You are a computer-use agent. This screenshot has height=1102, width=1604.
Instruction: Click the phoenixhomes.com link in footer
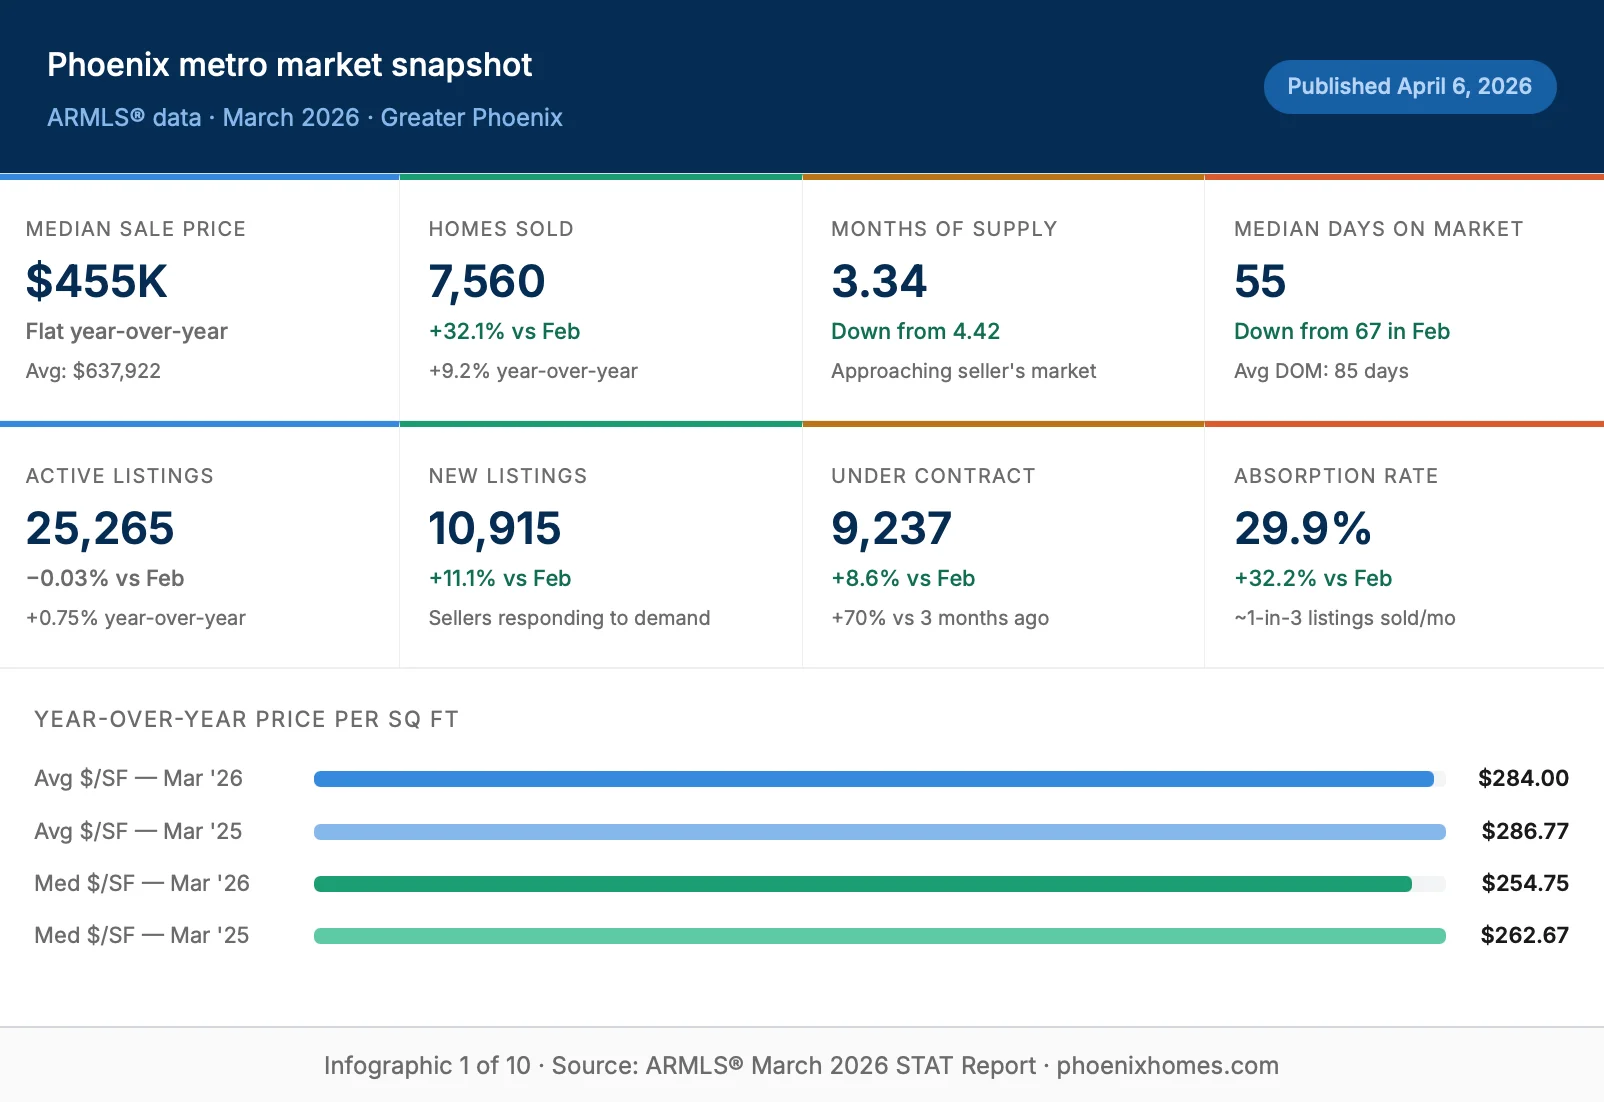(1167, 1066)
